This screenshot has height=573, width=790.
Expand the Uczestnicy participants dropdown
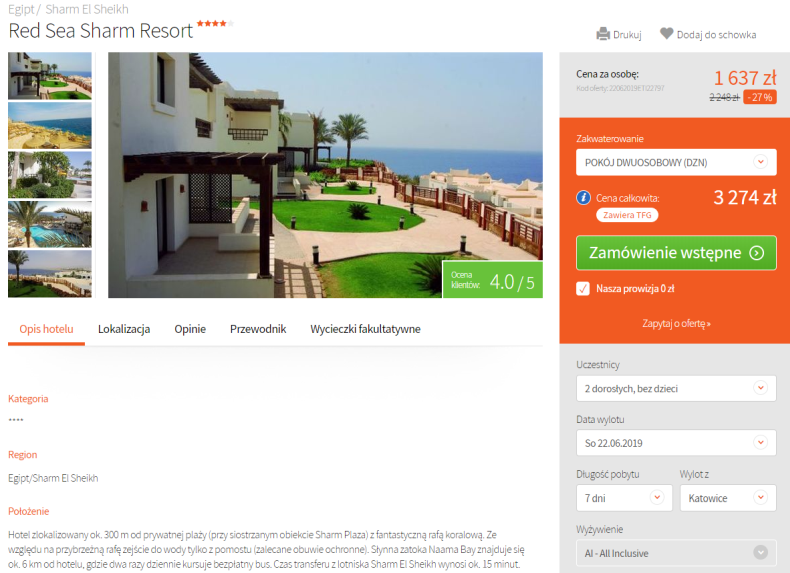[x=676, y=389]
